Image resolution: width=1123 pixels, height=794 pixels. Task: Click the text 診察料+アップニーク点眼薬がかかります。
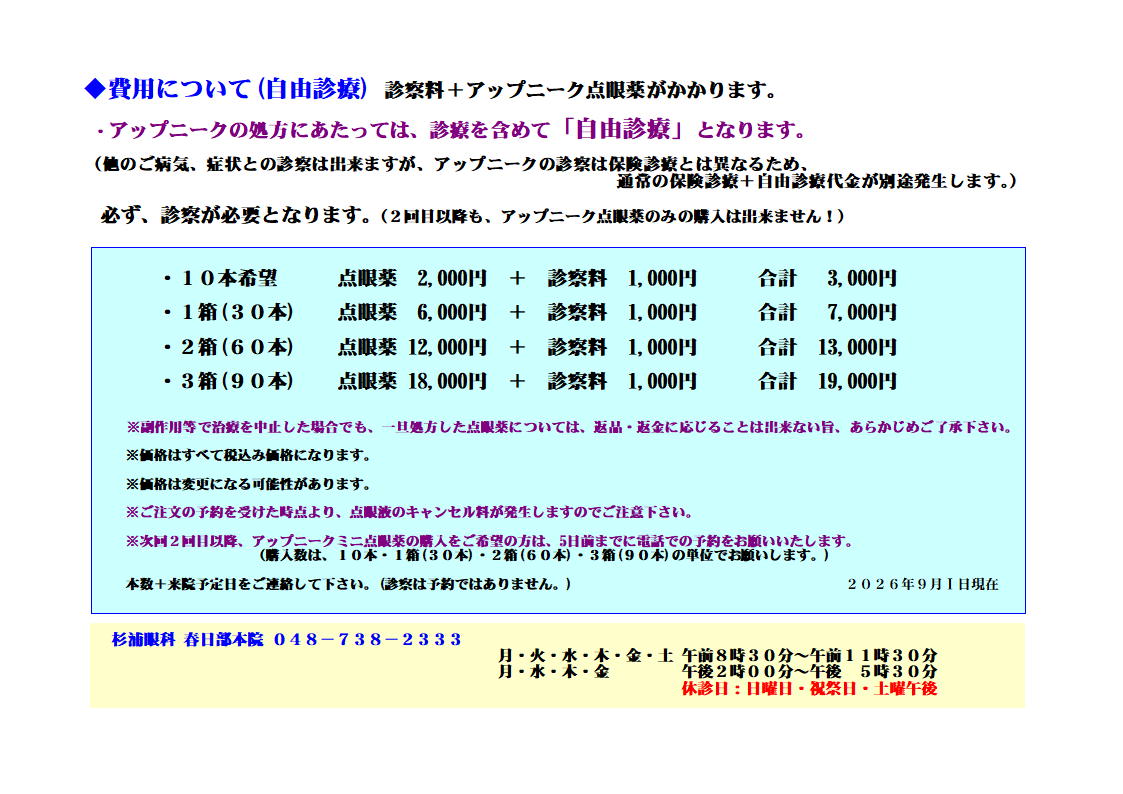coord(581,90)
